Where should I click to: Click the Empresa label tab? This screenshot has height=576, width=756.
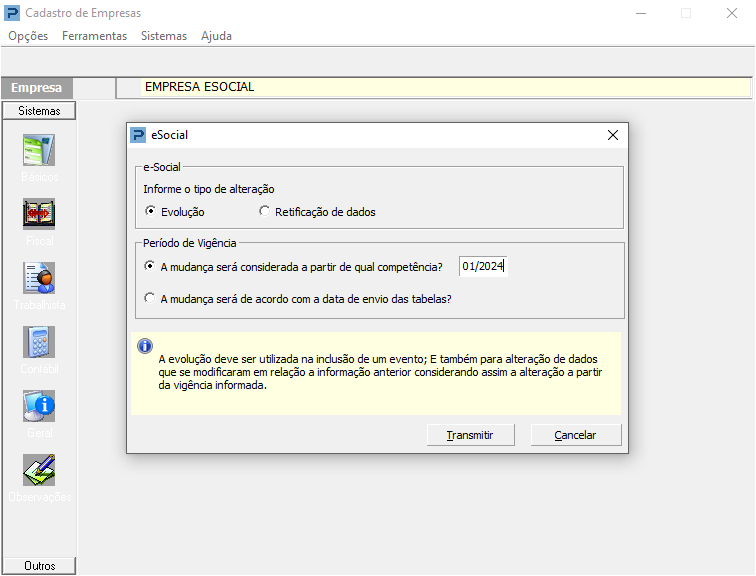(37, 88)
